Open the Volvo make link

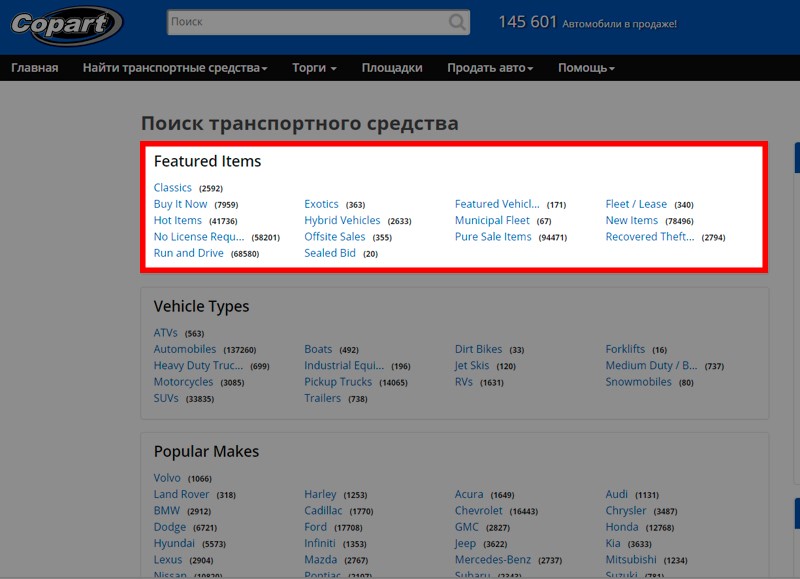pos(167,479)
